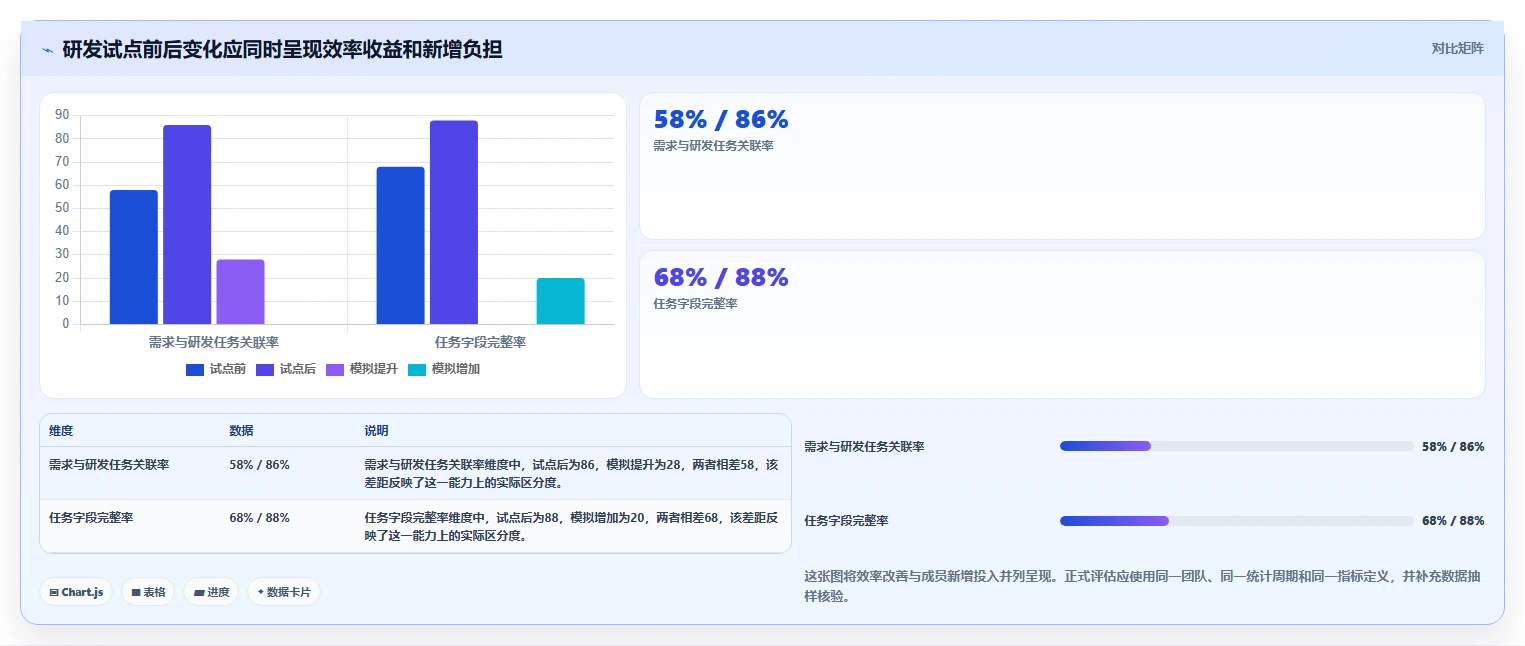Click the title 研发试点前后变化应同时呈现效率收益和新增负担
This screenshot has height=646, width=1525.
(282, 49)
